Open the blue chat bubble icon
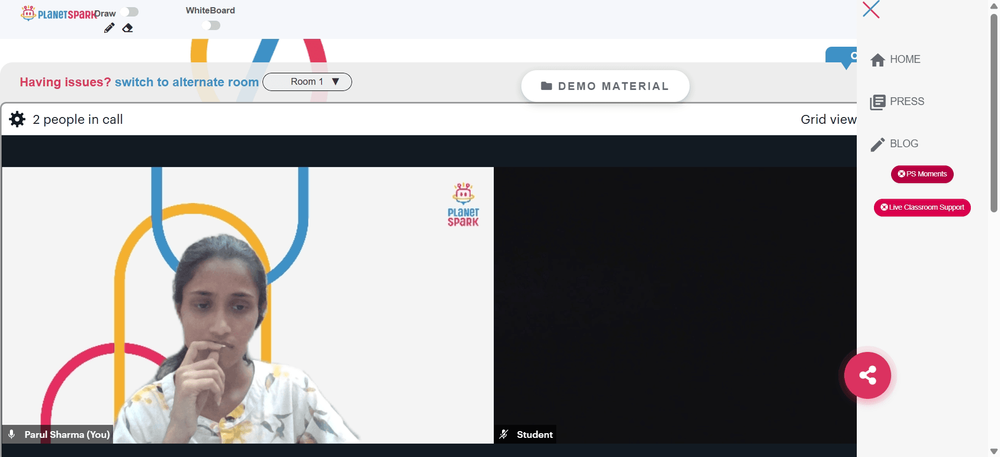The height and width of the screenshot is (457, 1000). pyautogui.click(x=841, y=57)
